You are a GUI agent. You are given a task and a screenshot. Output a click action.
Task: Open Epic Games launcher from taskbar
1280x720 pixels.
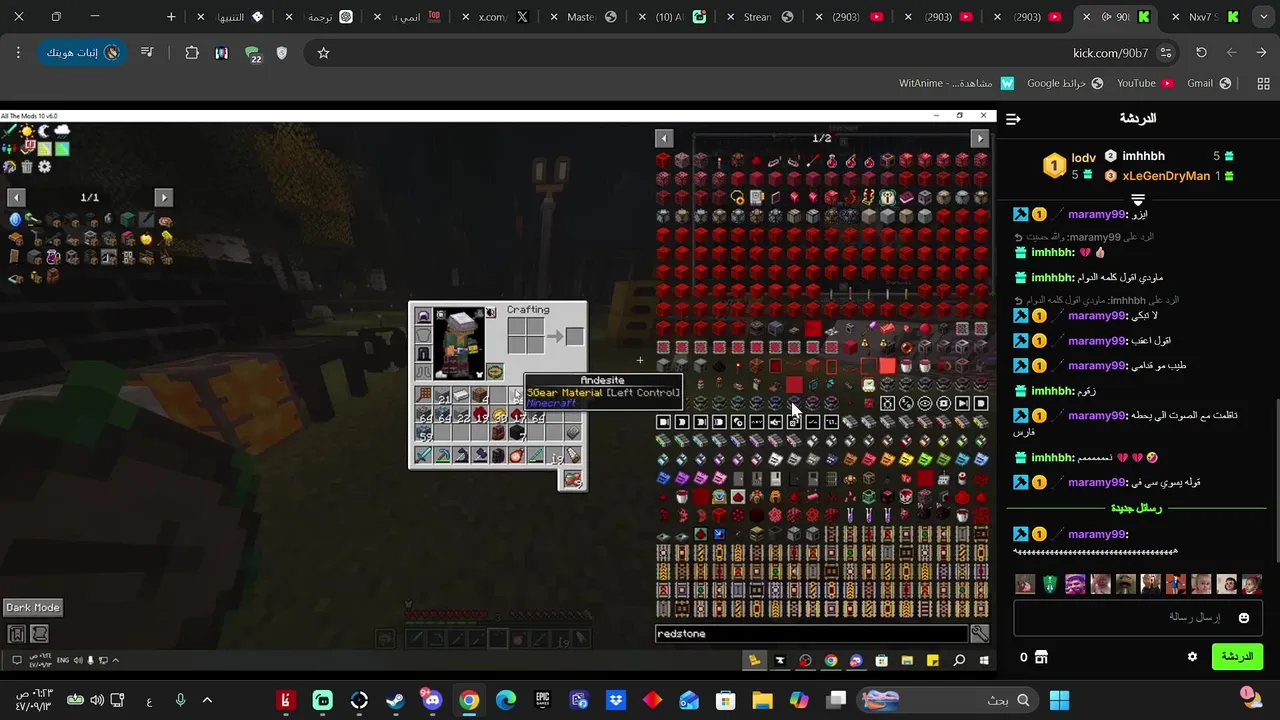pyautogui.click(x=542, y=700)
